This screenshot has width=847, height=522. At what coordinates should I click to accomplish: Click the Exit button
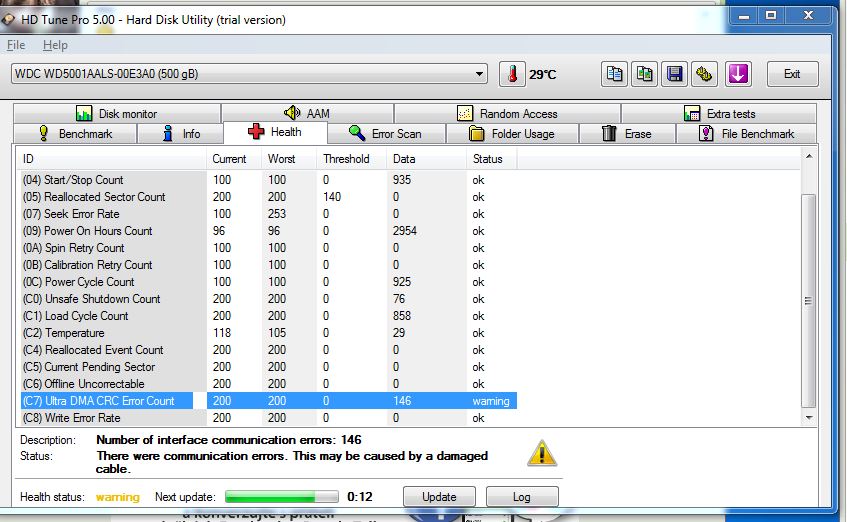[x=792, y=74]
